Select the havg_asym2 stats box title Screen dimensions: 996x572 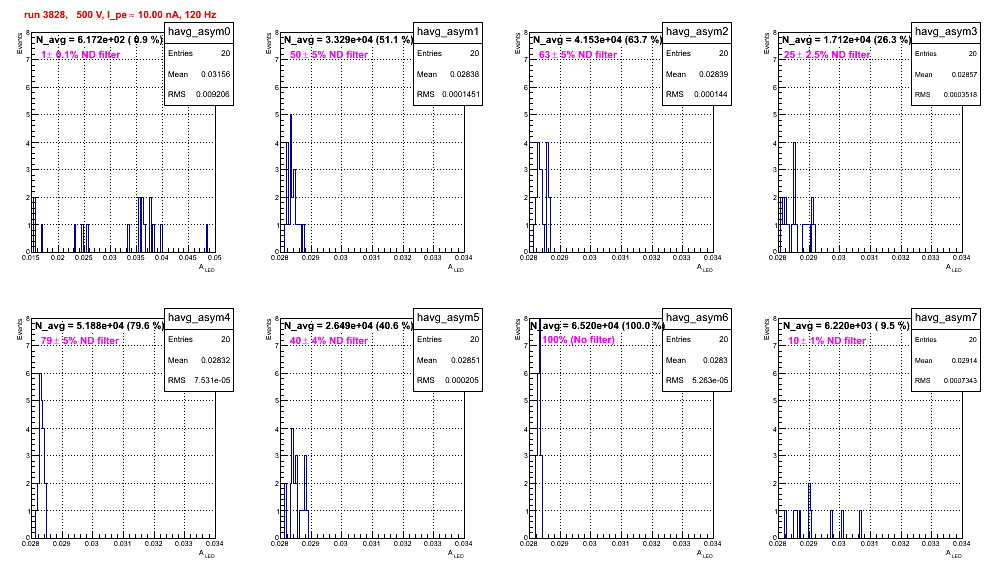[697, 32]
